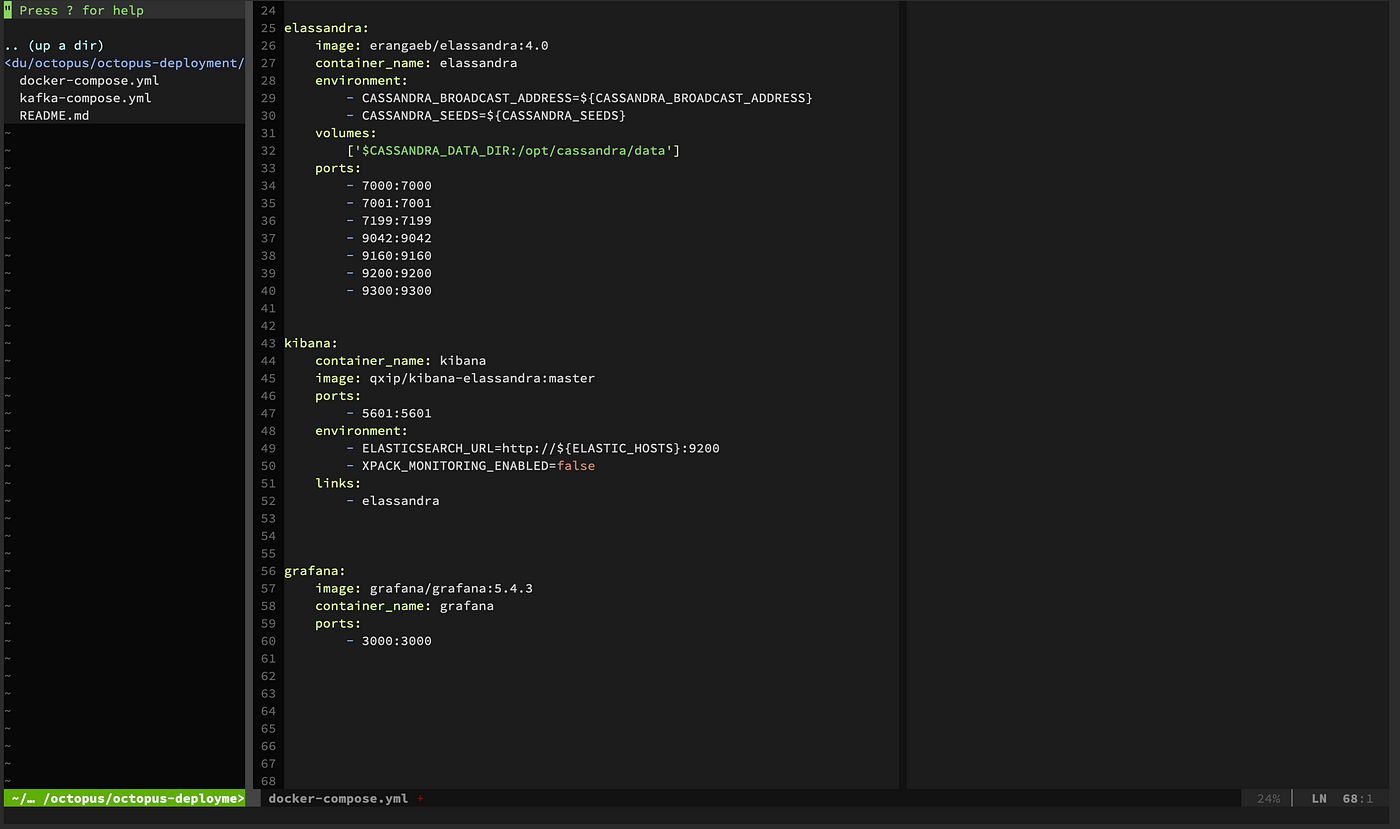The image size is (1400, 829).
Task: Click 'container_name: kibana' line
Action: tap(401, 361)
